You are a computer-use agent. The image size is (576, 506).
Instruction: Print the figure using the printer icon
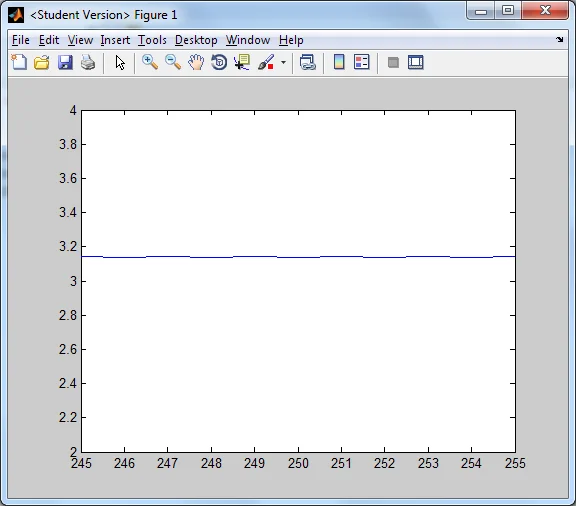(x=88, y=62)
